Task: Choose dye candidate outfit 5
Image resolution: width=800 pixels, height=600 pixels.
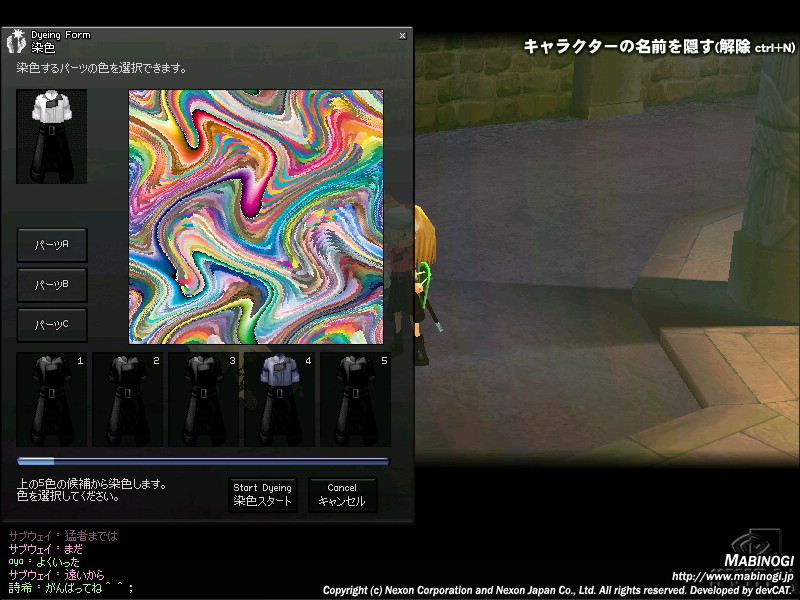Action: pos(355,399)
